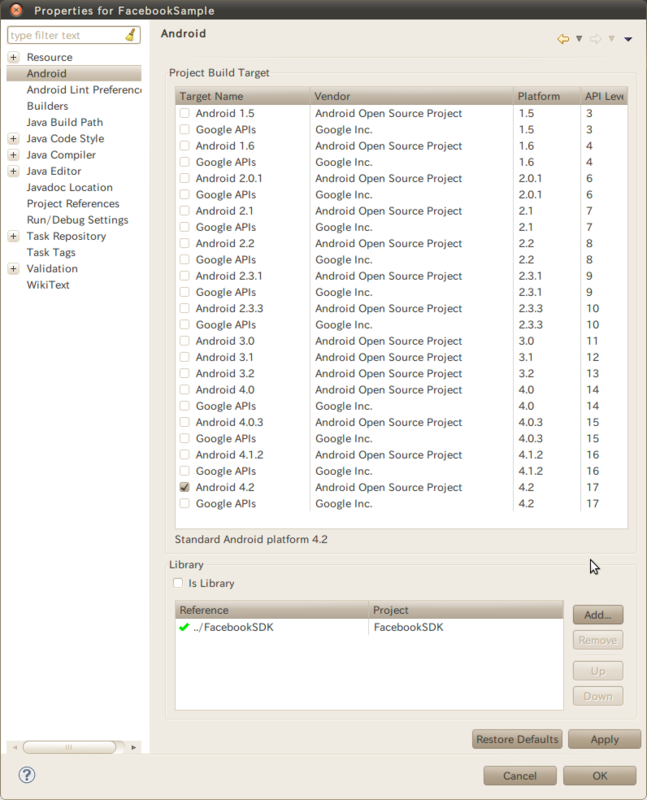Click green checkmark beside ../FacebookSDK

pyautogui.click(x=184, y=627)
